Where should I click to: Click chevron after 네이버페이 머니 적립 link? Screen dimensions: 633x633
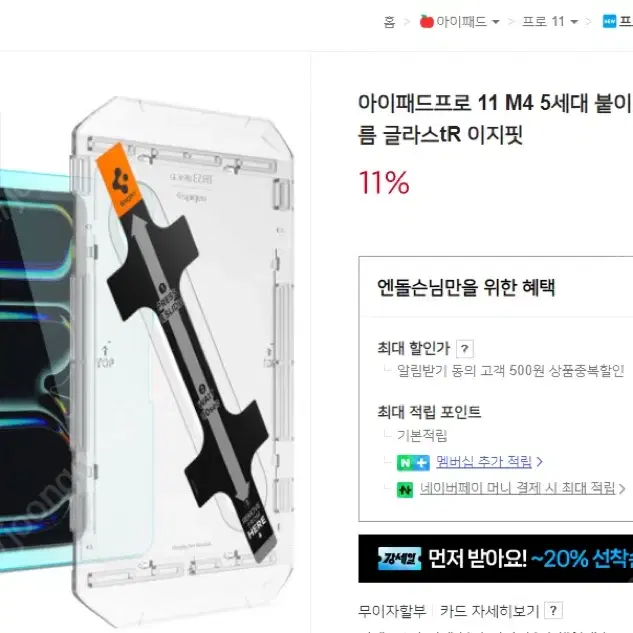(622, 489)
